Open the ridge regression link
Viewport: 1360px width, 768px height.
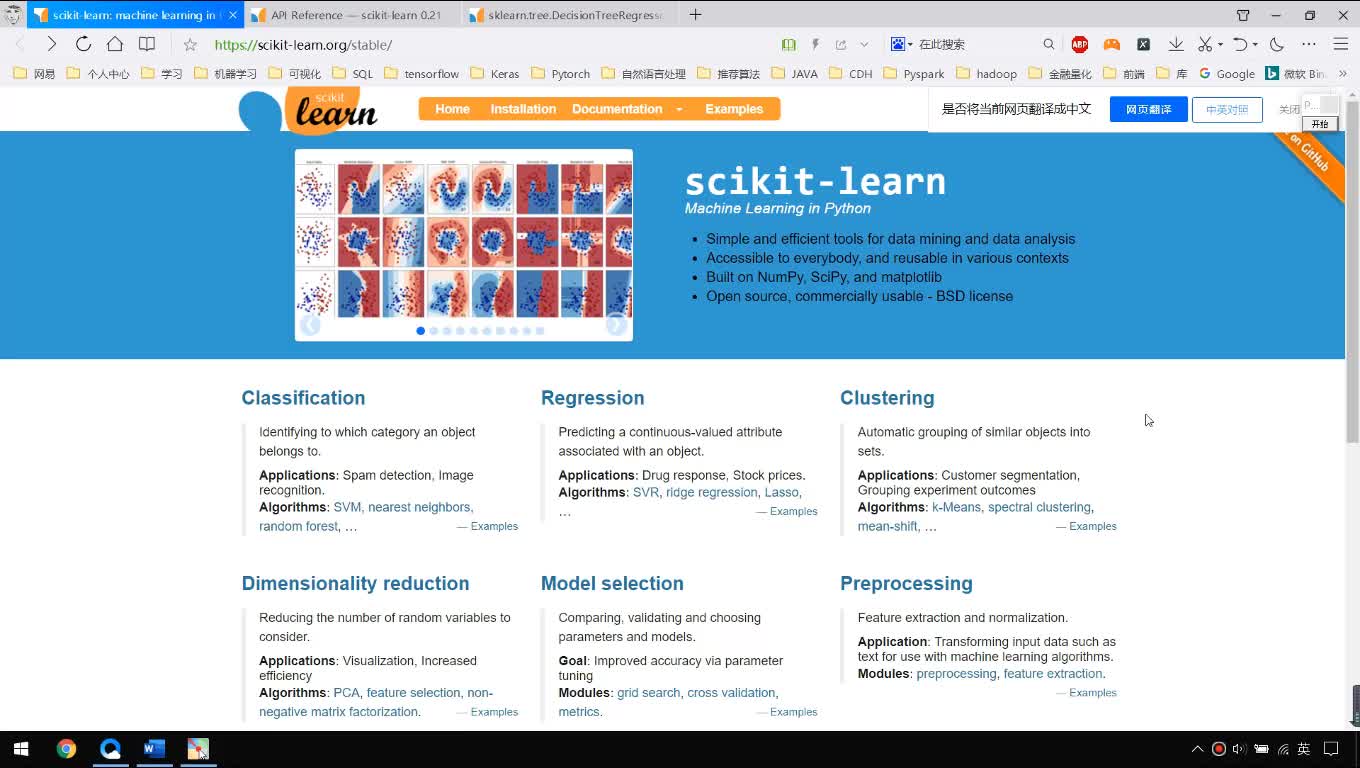[x=711, y=492]
